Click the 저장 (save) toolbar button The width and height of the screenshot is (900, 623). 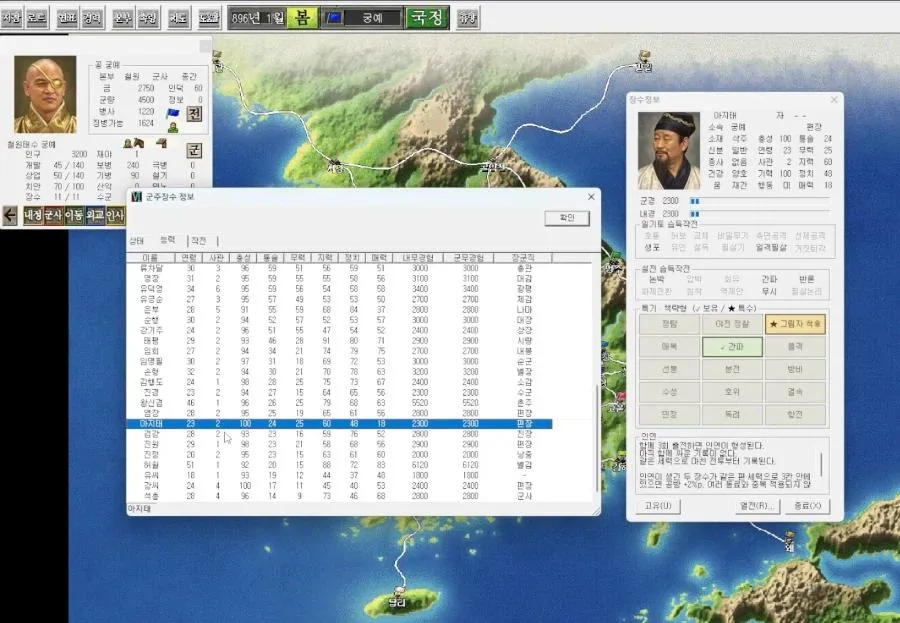tap(11, 18)
